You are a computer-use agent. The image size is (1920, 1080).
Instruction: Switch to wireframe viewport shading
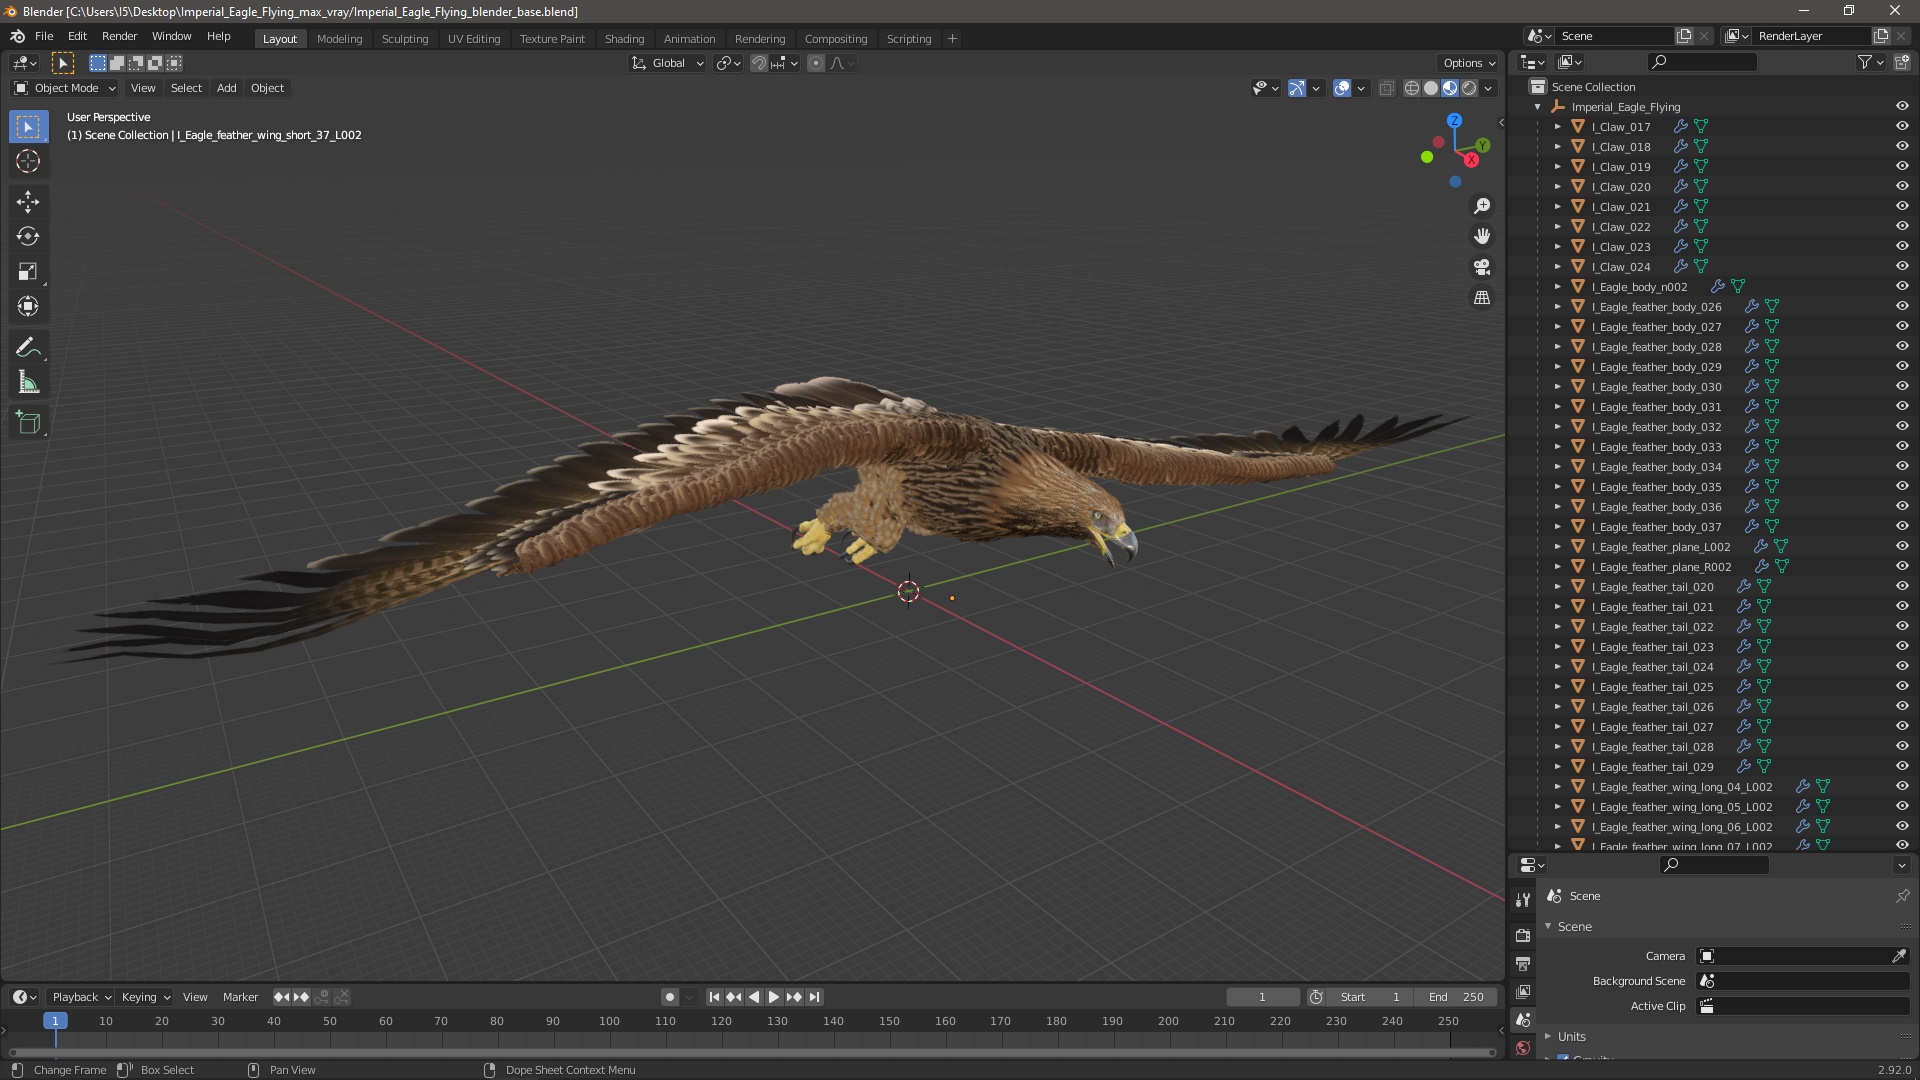[1412, 88]
